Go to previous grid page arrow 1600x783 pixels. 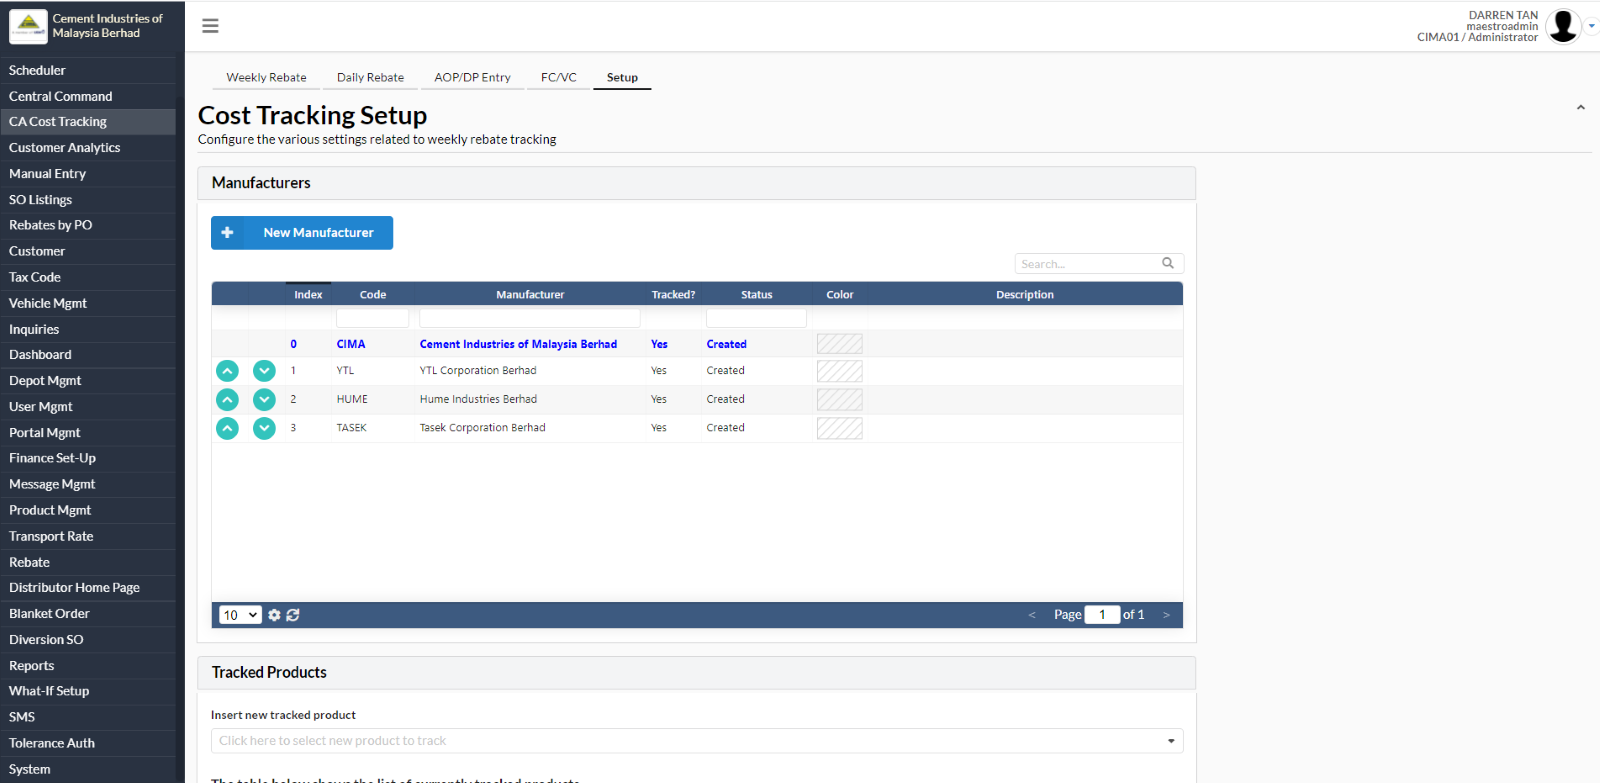click(x=1032, y=615)
